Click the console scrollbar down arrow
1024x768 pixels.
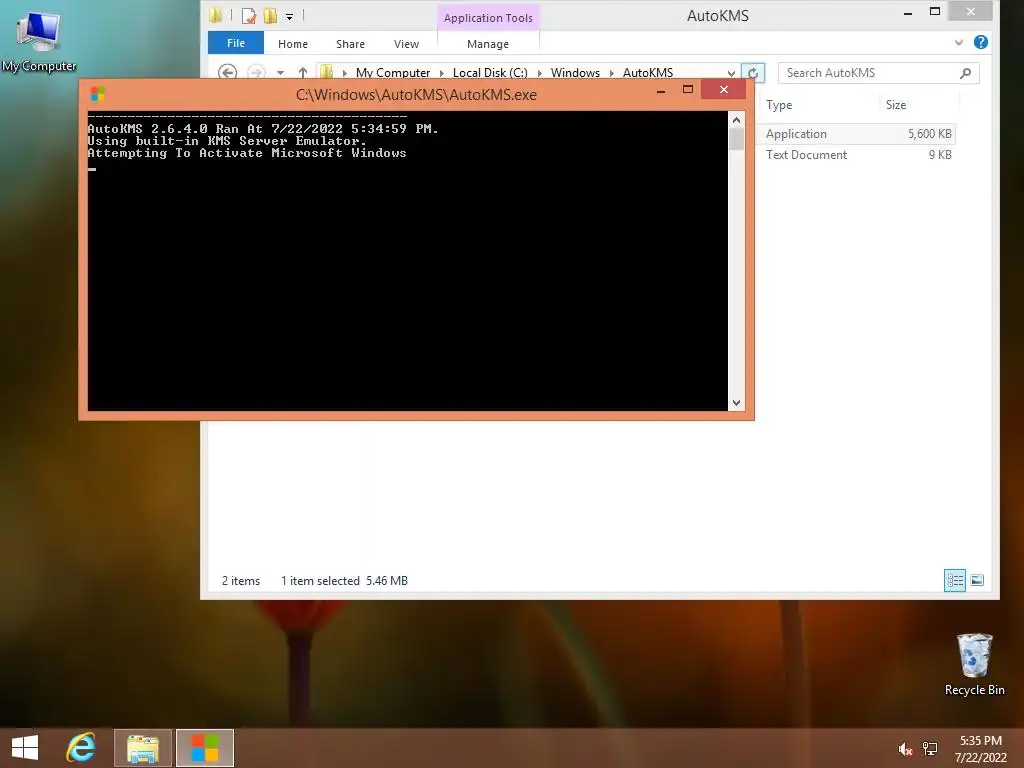(x=736, y=402)
